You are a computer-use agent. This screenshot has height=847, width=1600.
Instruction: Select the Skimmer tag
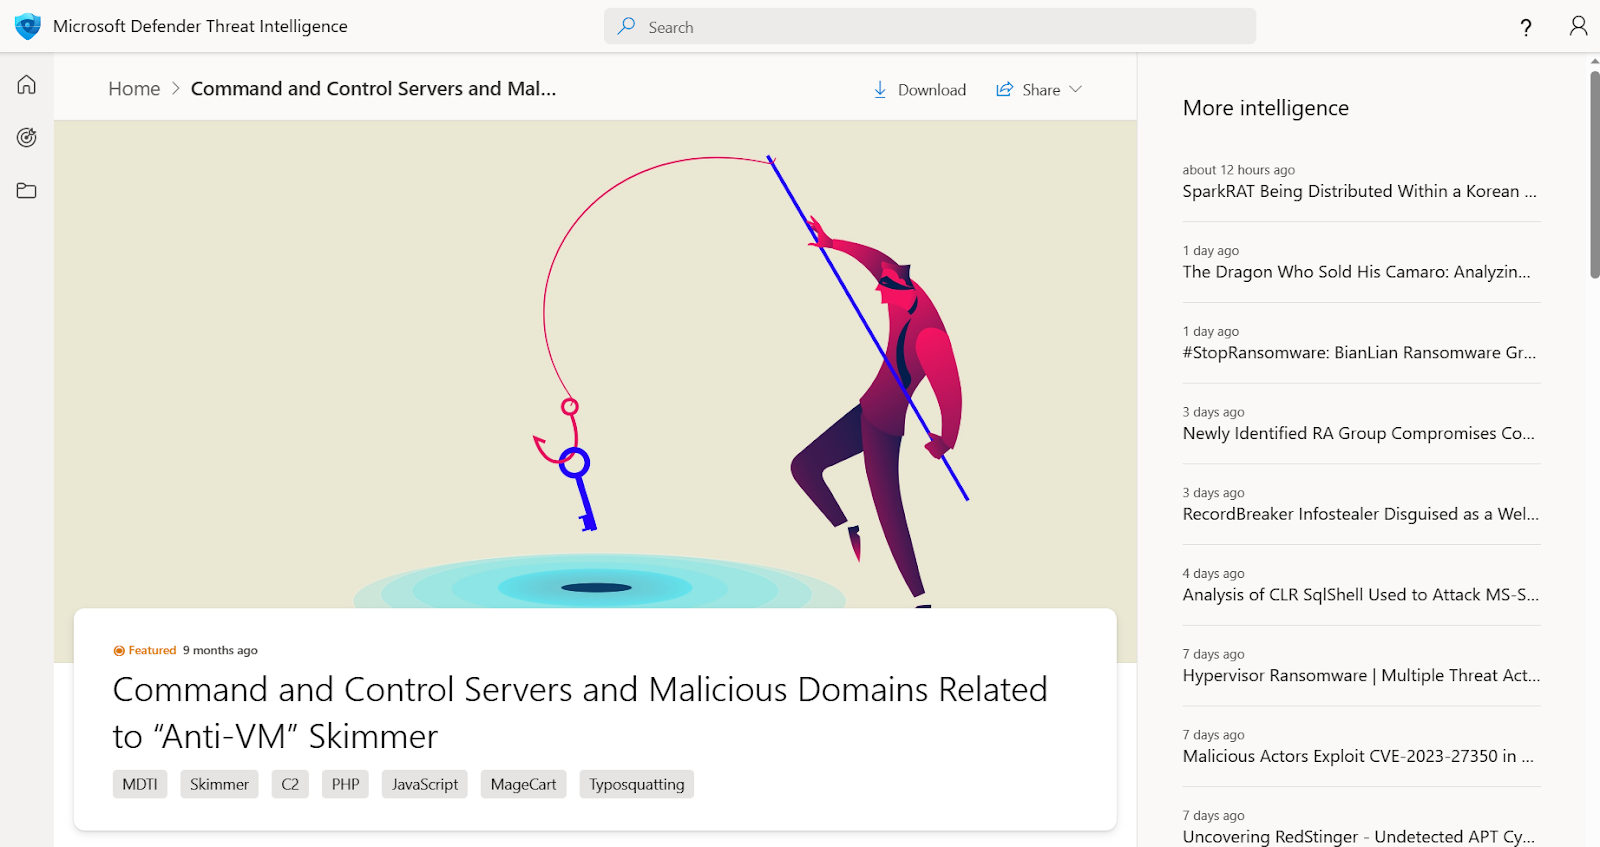219,784
